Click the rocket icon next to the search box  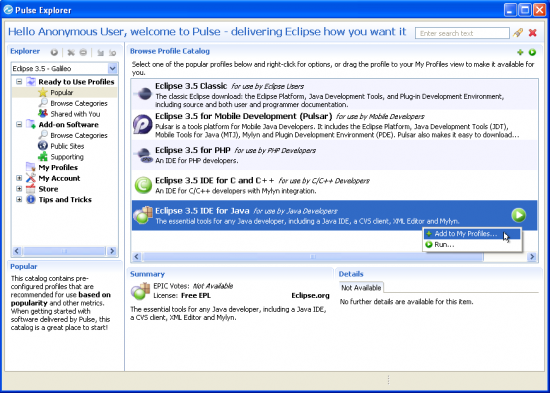tap(518, 33)
